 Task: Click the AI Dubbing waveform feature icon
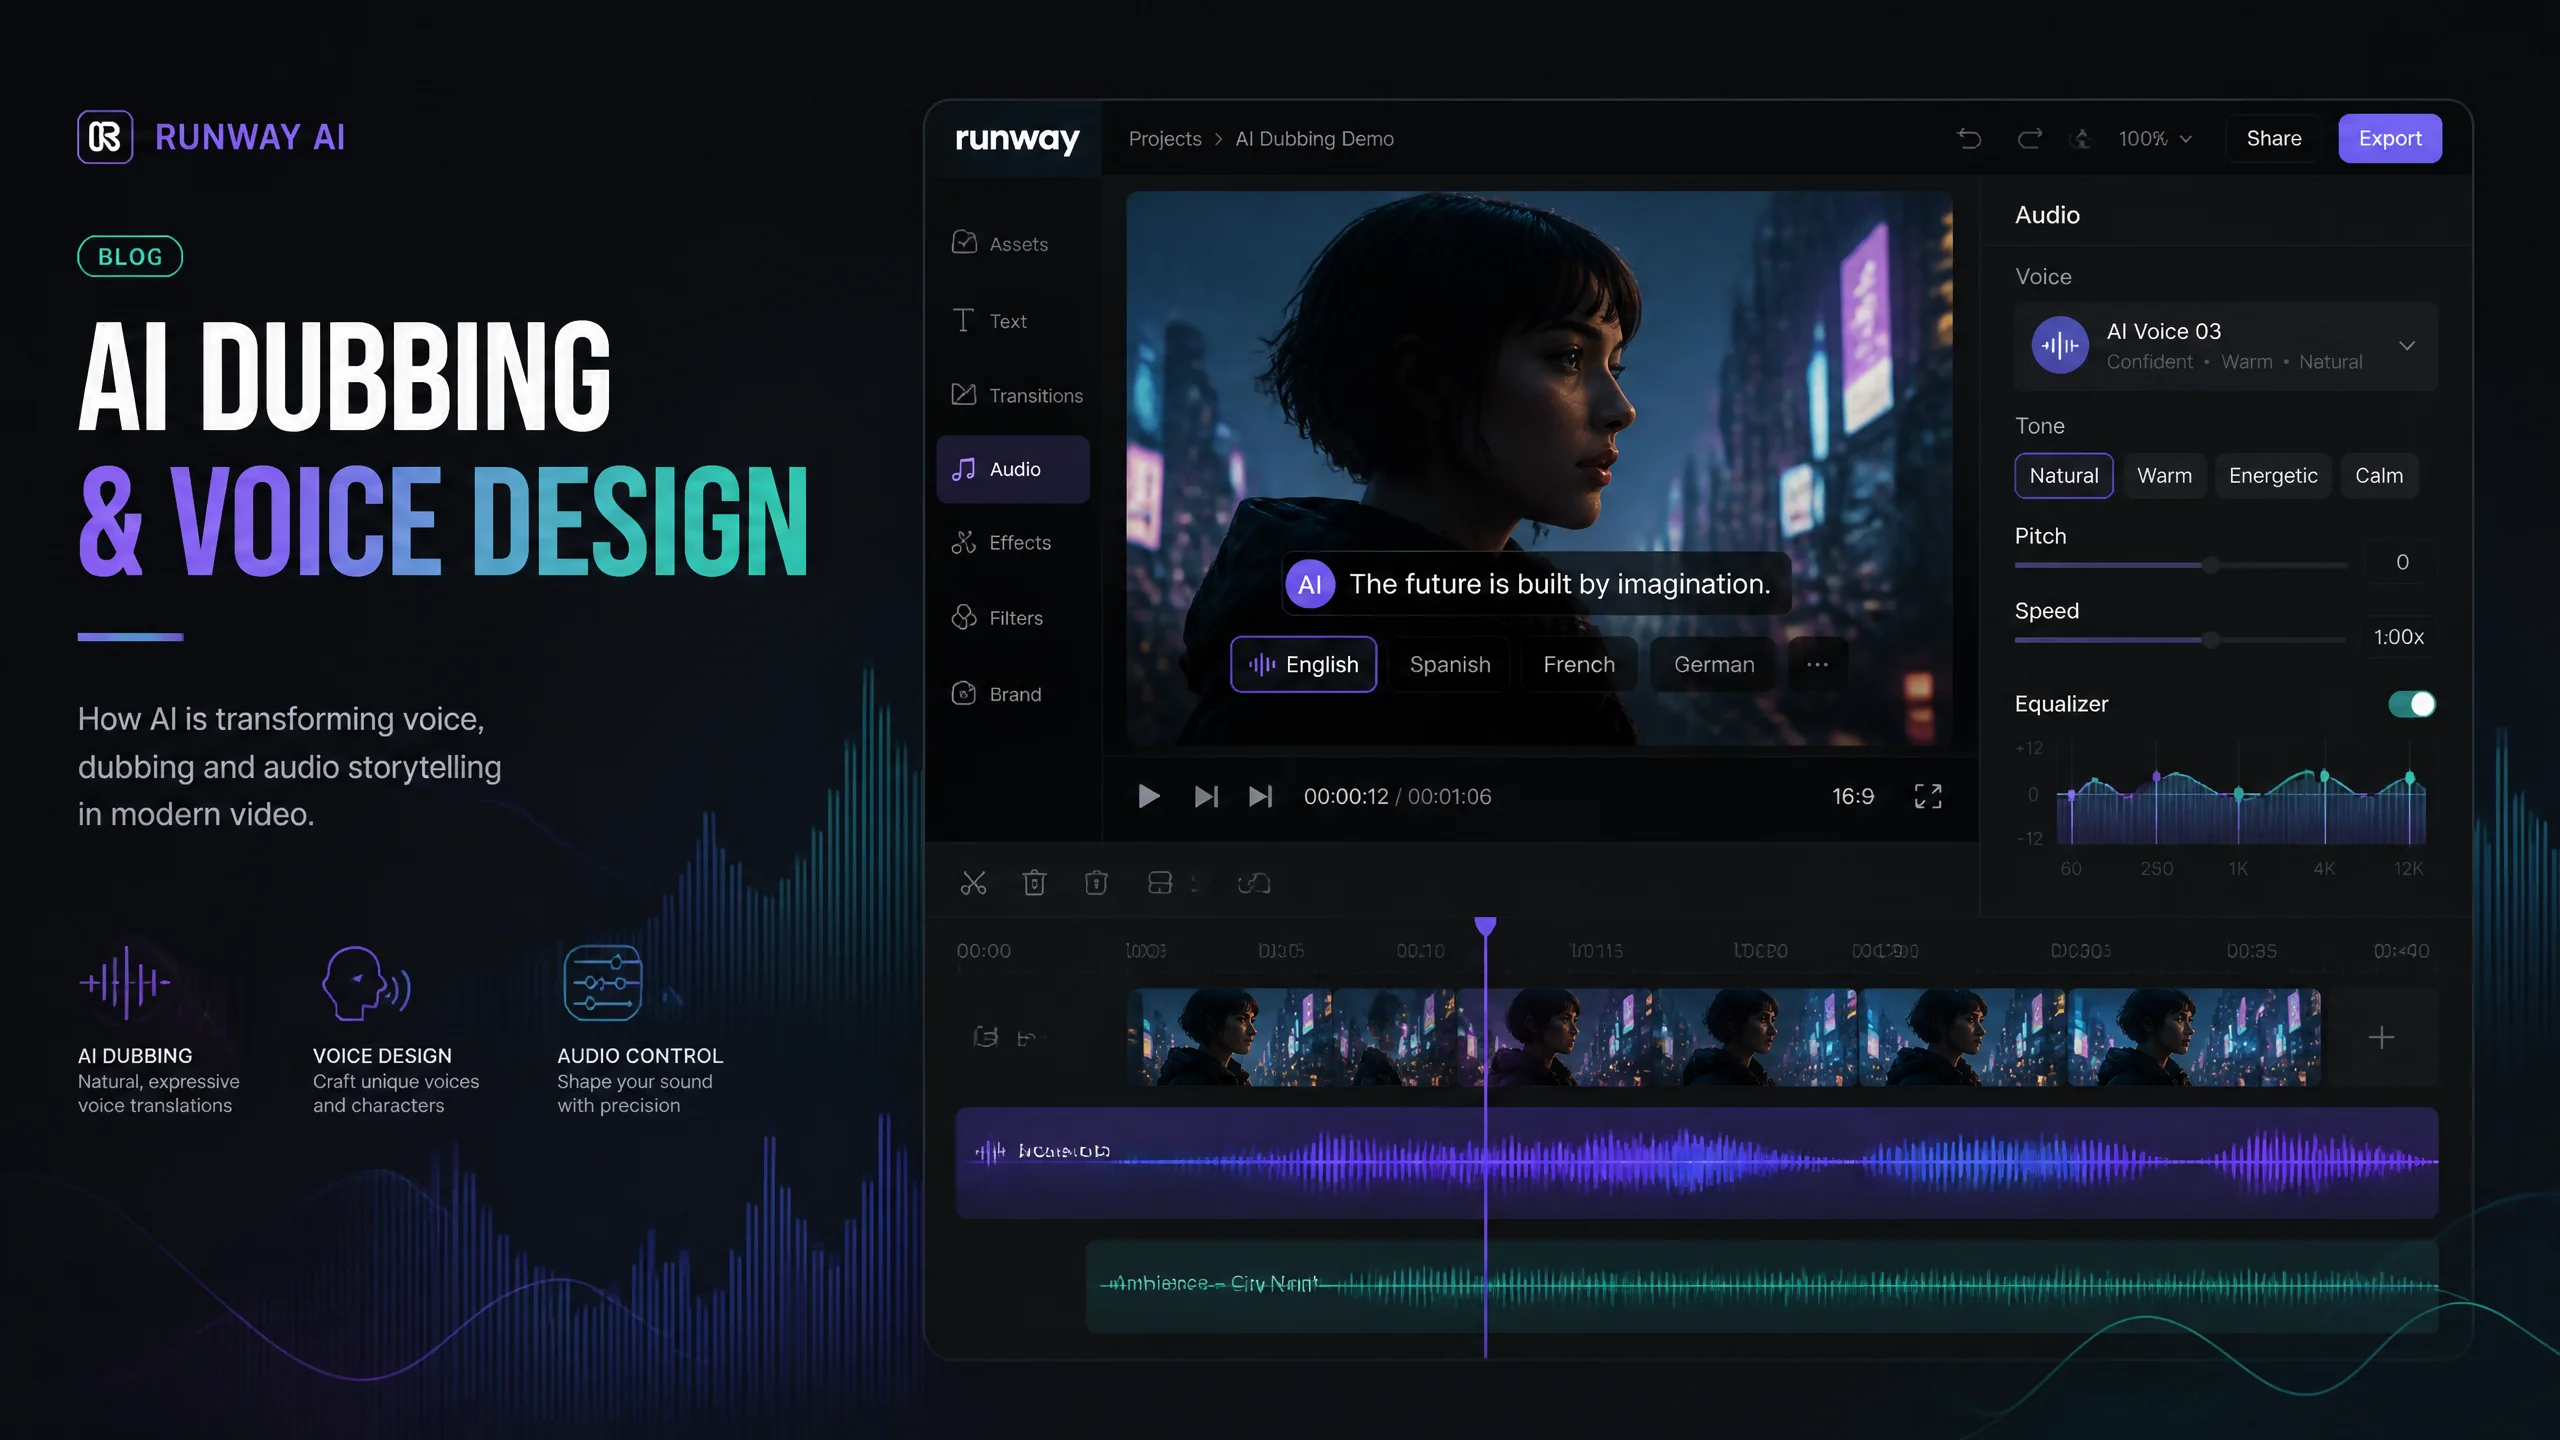[125, 983]
